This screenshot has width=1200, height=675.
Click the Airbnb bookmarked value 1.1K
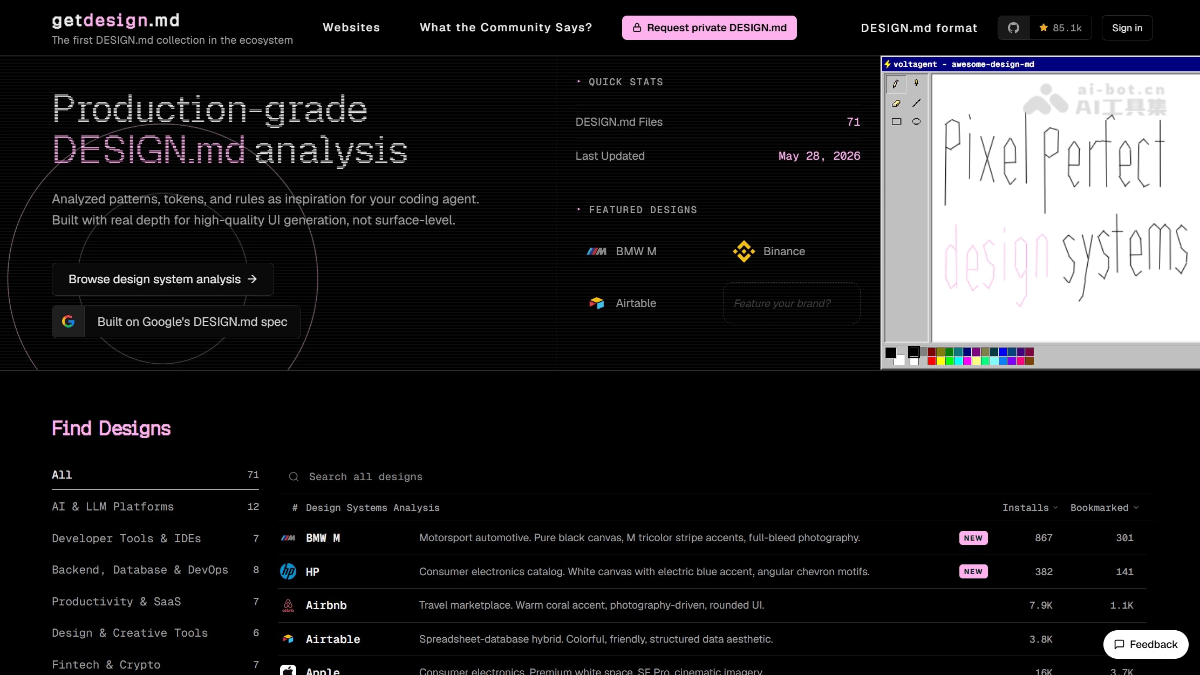pos(1122,605)
